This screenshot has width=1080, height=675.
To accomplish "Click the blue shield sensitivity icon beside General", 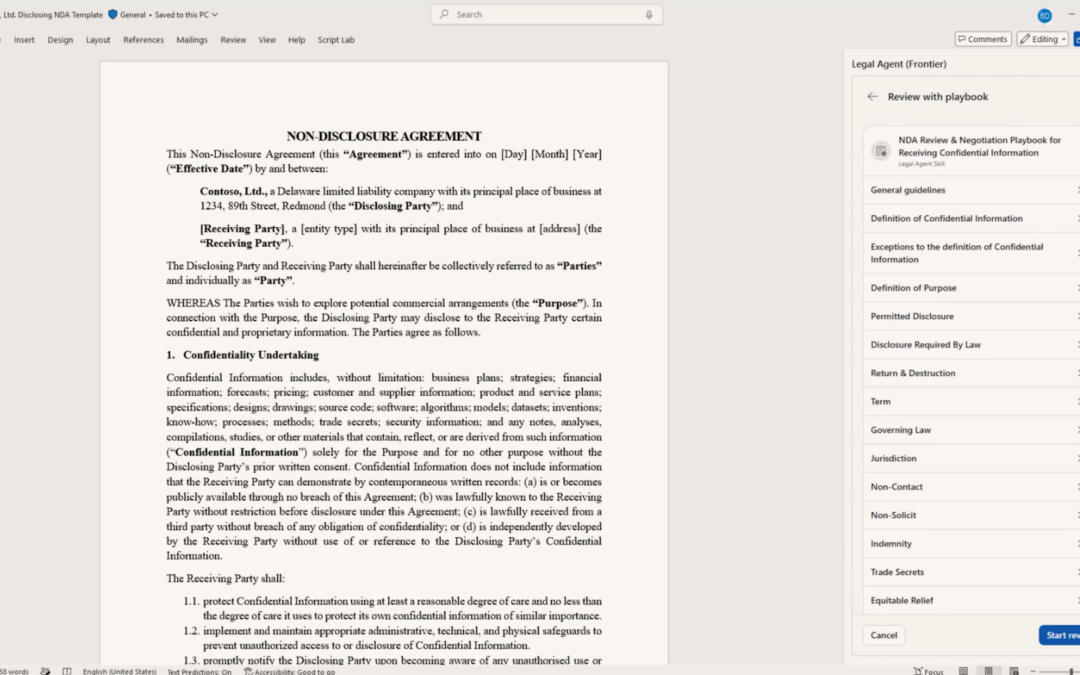I will pos(113,14).
